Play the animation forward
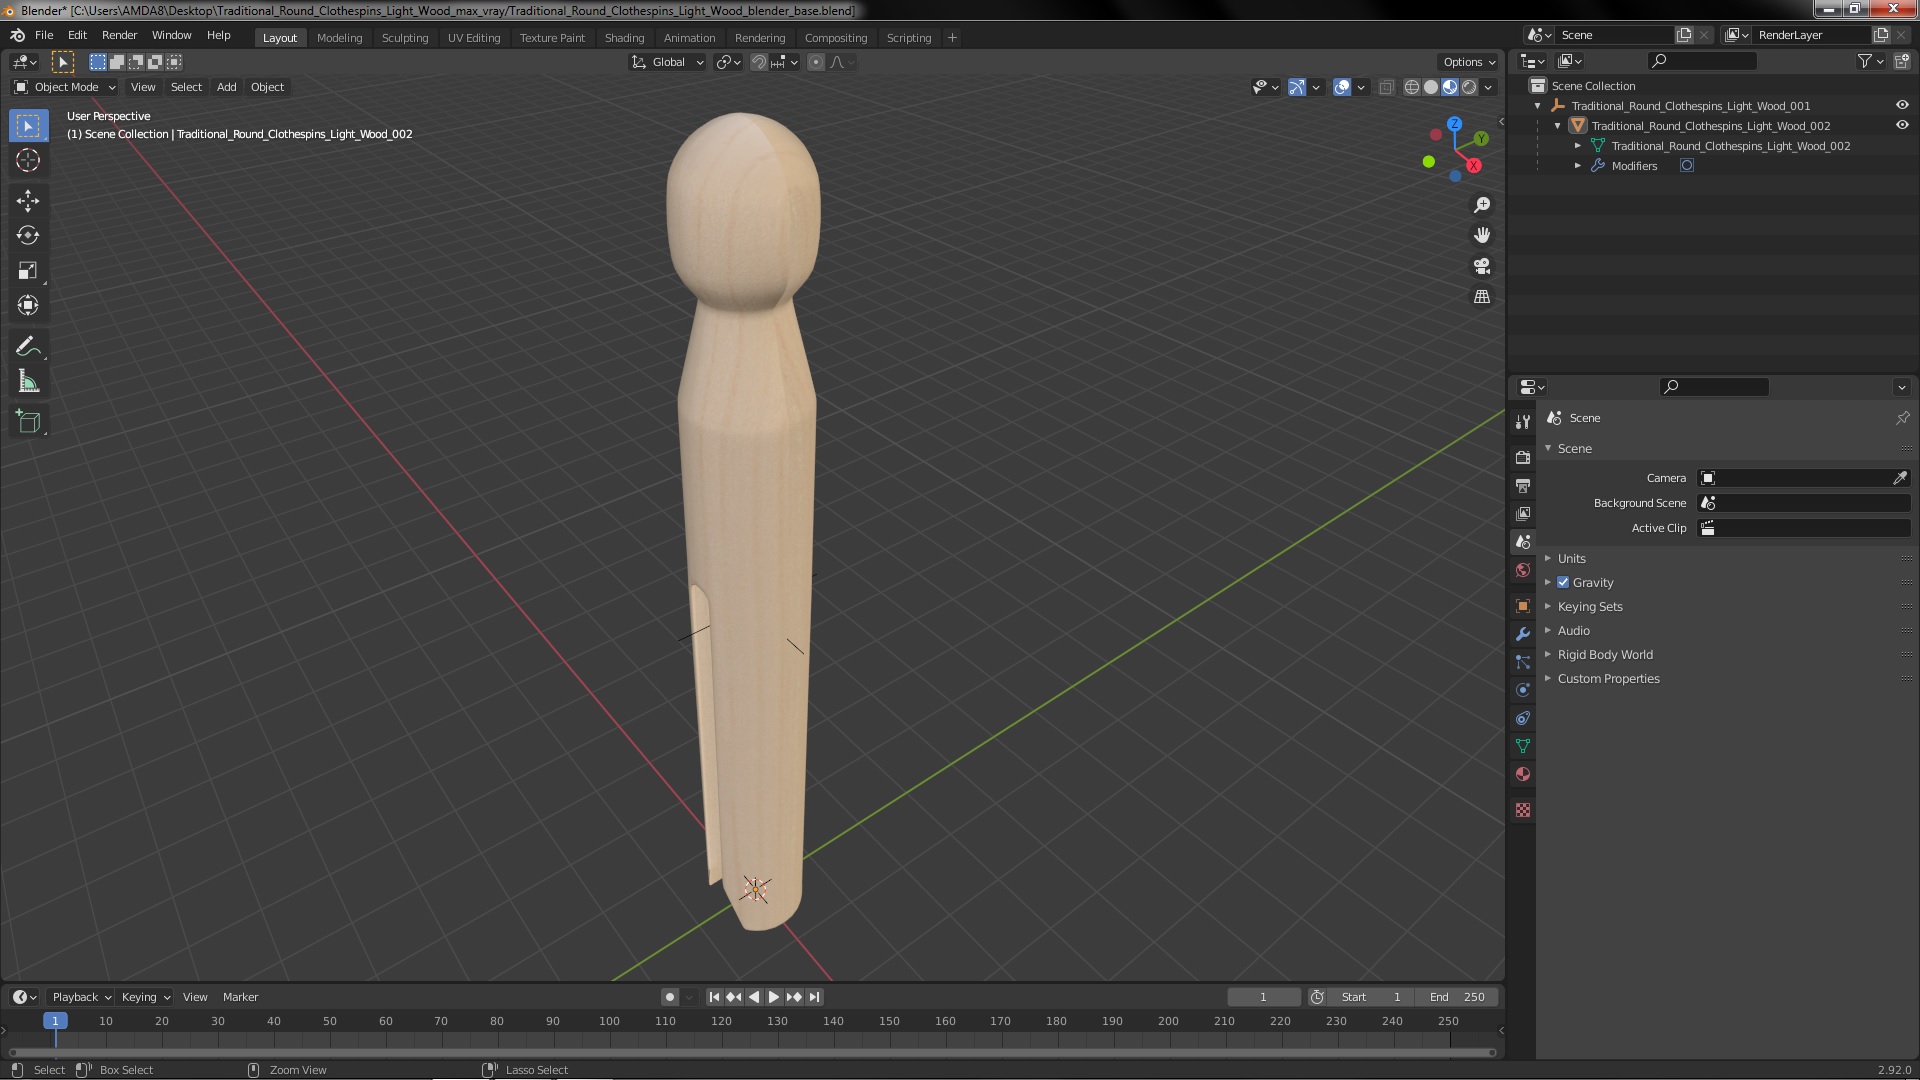 click(x=774, y=997)
